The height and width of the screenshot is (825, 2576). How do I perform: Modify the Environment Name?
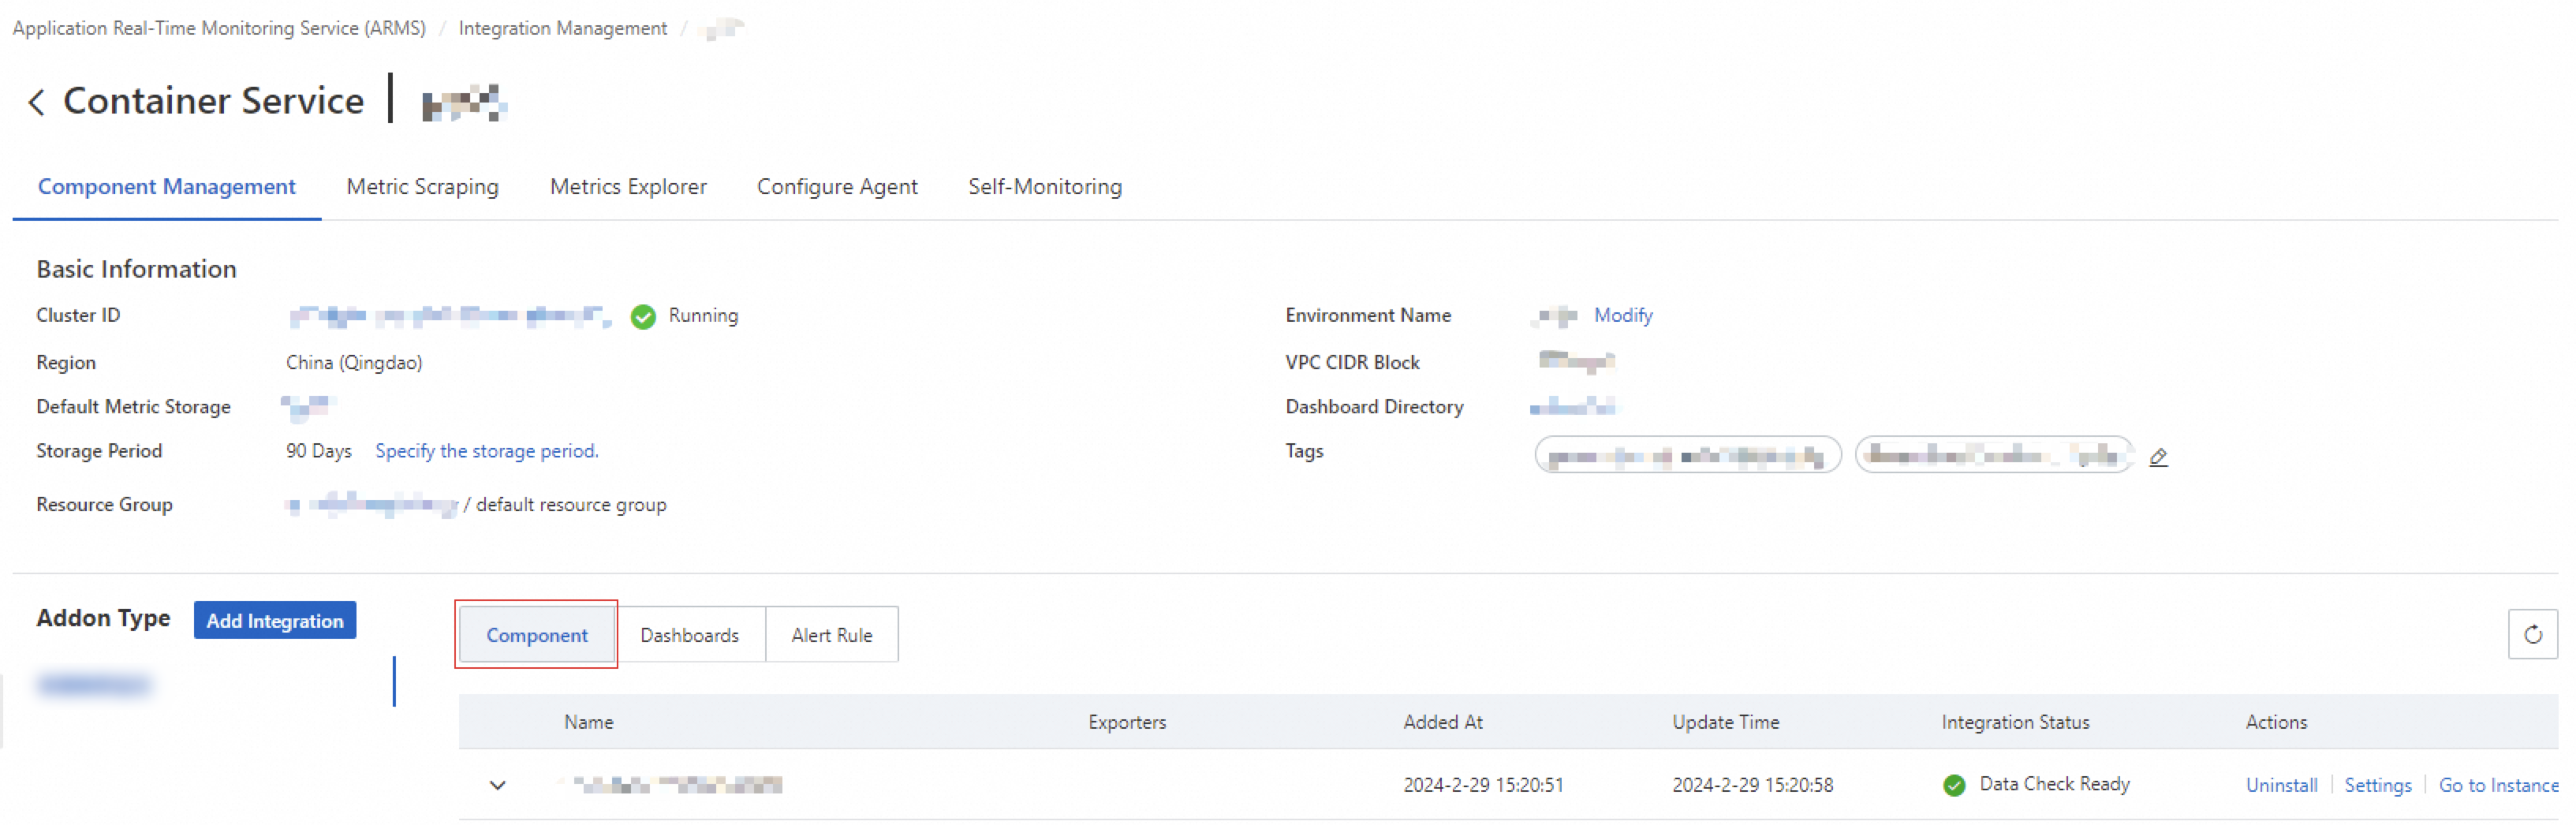coord(1623,315)
